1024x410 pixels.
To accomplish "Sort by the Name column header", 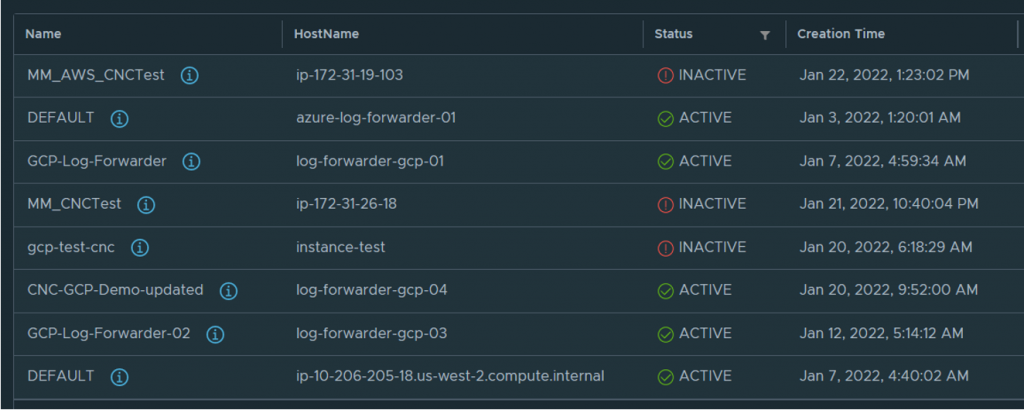I will (x=43, y=34).
